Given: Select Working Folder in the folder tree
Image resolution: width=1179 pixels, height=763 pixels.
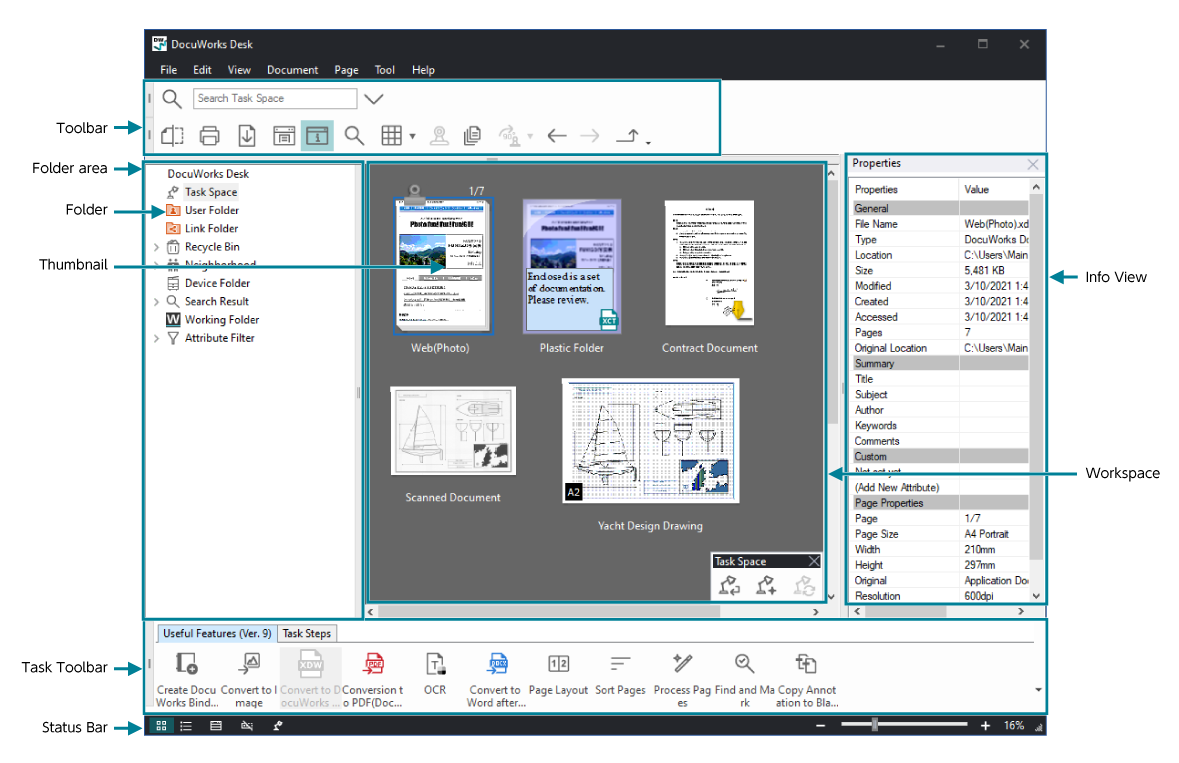Looking at the screenshot, I should [222, 319].
